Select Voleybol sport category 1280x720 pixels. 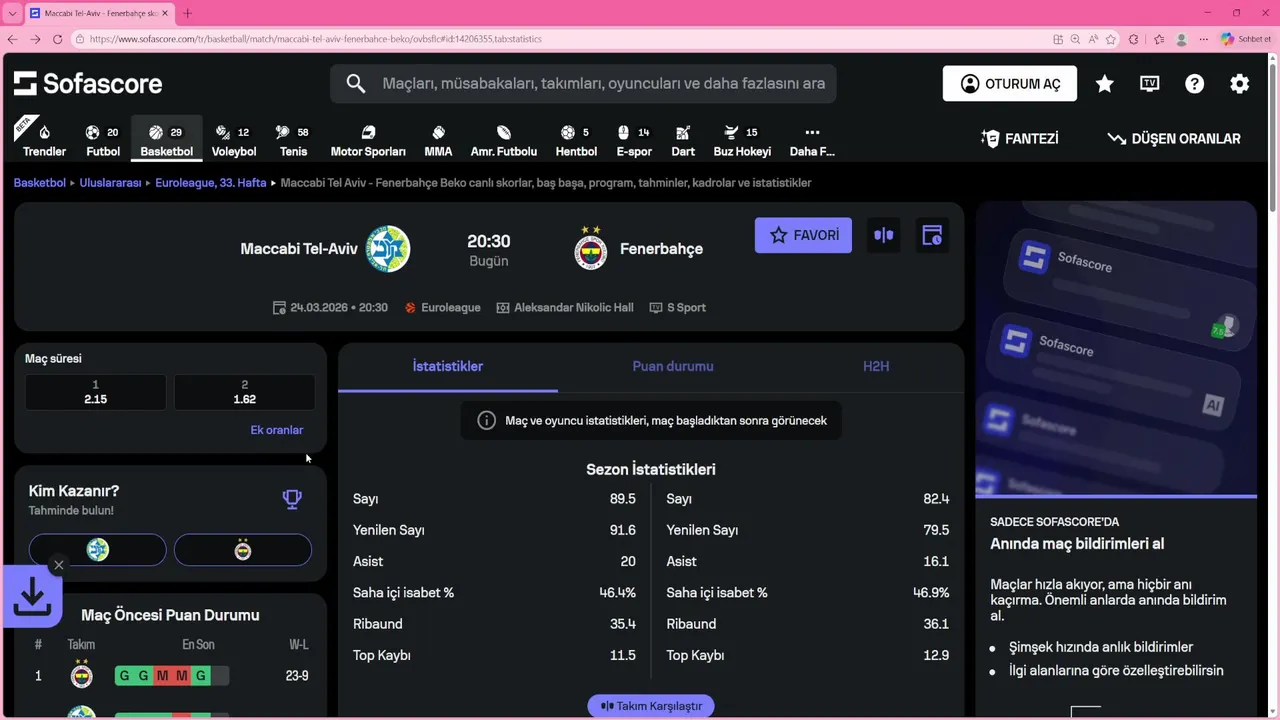[234, 141]
